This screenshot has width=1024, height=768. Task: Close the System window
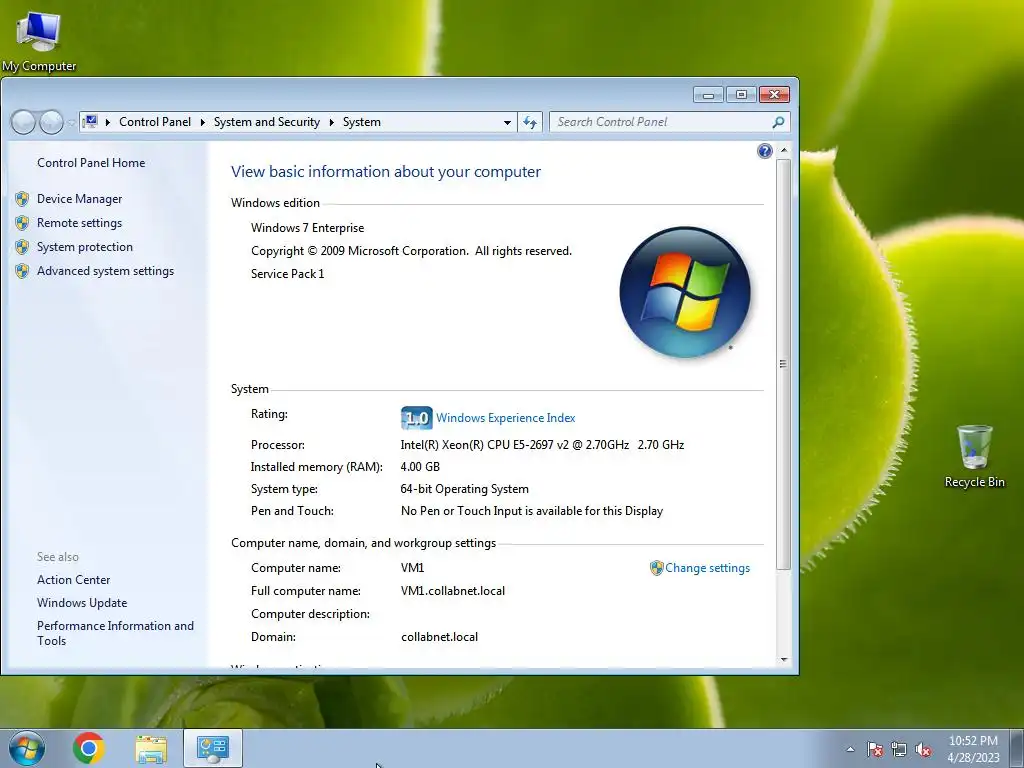click(x=775, y=95)
